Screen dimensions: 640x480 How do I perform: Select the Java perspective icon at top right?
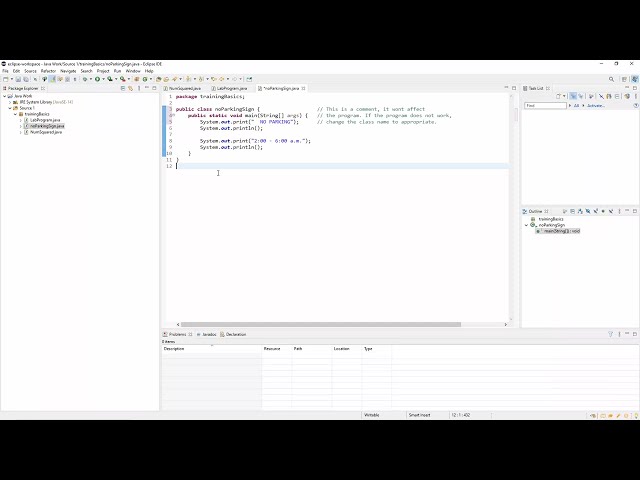coord(635,79)
